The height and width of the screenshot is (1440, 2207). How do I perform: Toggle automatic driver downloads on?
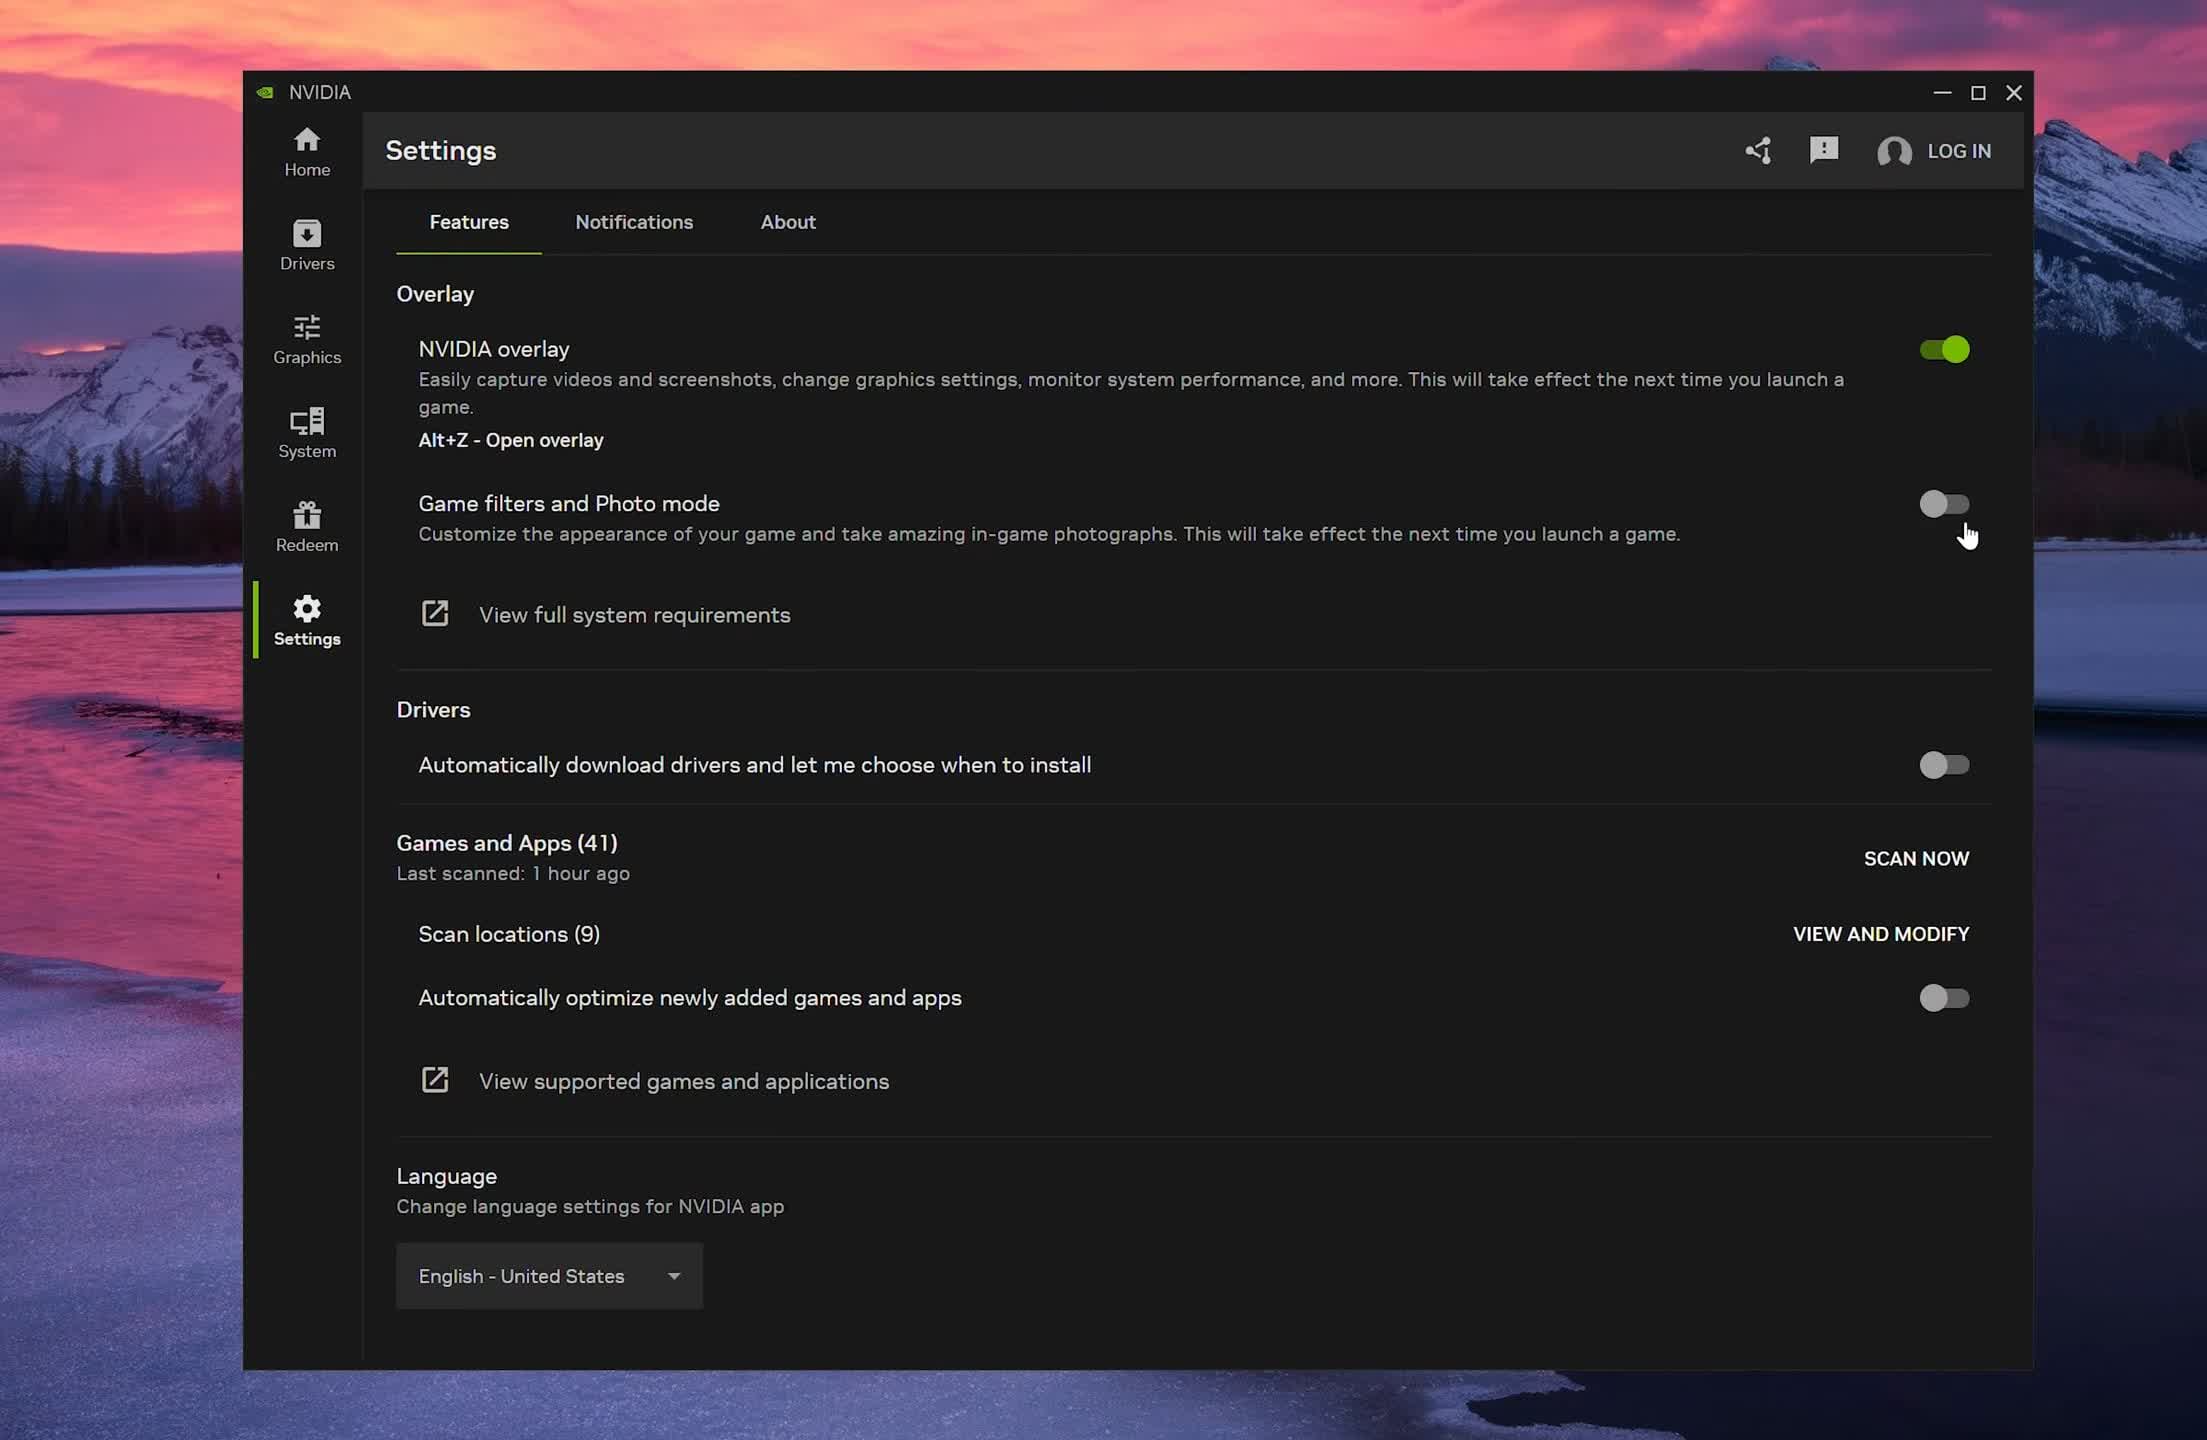(1944, 765)
